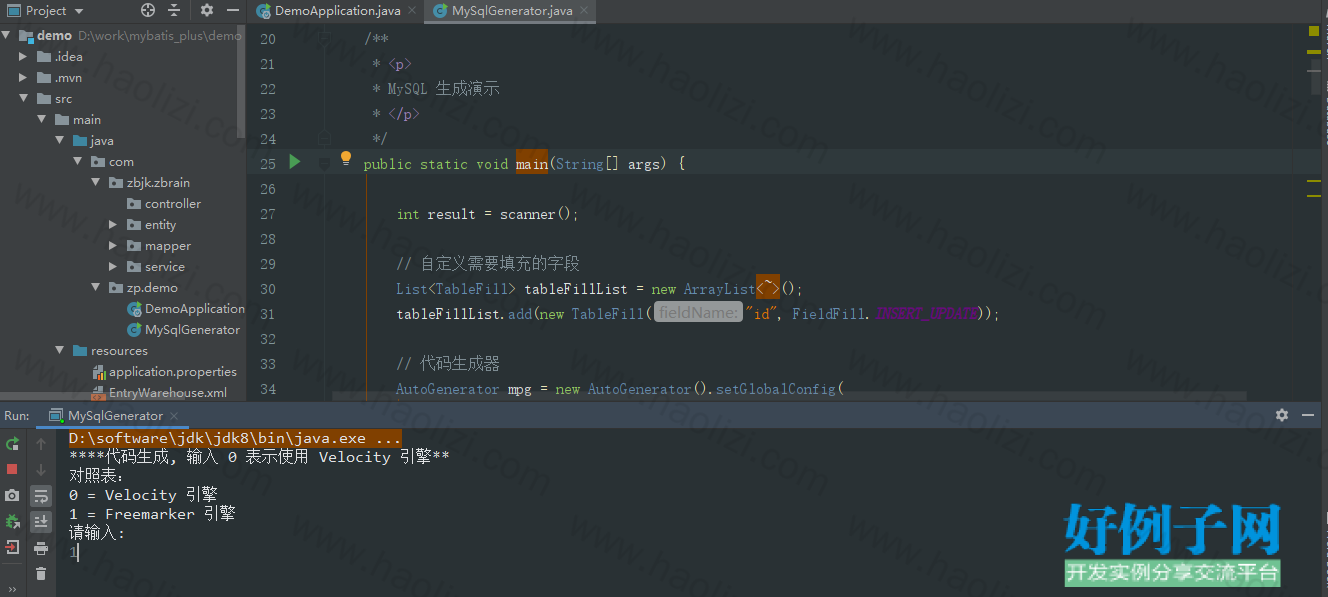Clear console with trash can icon
The image size is (1328, 597).
tap(41, 574)
